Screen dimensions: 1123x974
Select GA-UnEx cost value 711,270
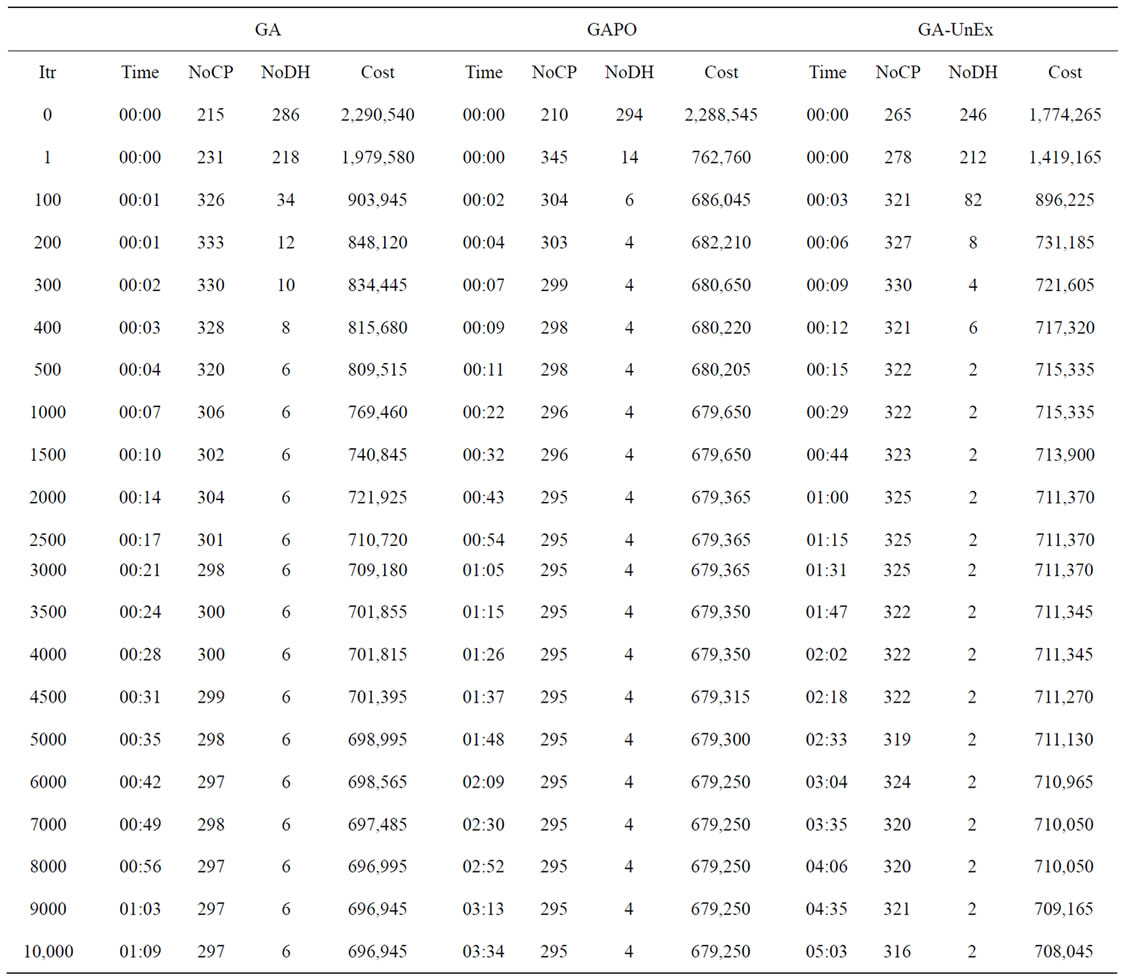coord(1065,696)
